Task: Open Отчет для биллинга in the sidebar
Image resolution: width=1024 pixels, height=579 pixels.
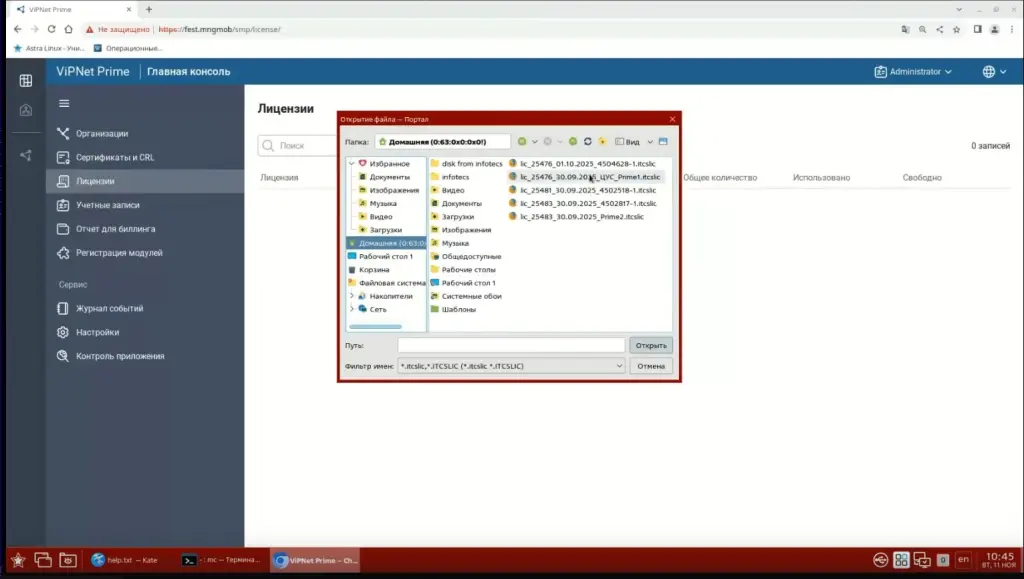Action: pos(145,229)
